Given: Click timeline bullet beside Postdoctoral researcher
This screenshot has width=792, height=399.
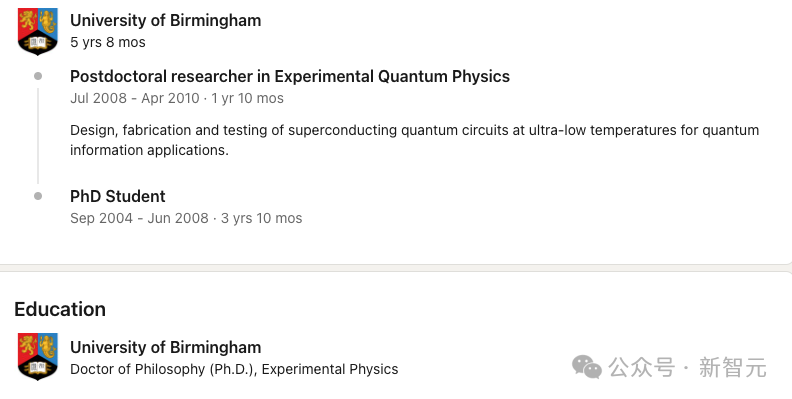Looking at the screenshot, I should pos(38,76).
